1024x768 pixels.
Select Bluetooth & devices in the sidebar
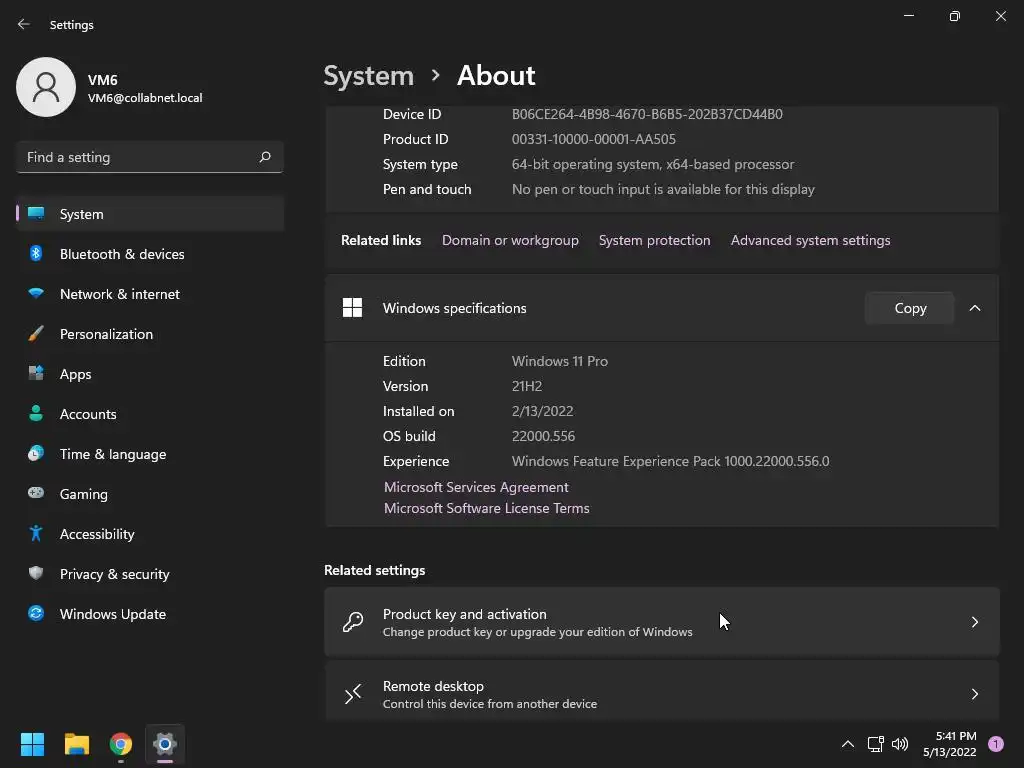(150, 254)
